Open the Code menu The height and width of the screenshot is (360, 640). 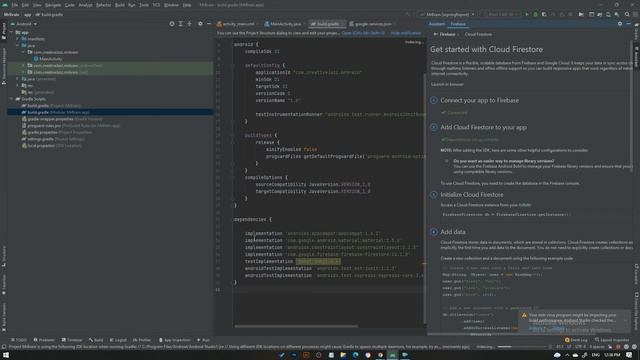click(x=70, y=5)
